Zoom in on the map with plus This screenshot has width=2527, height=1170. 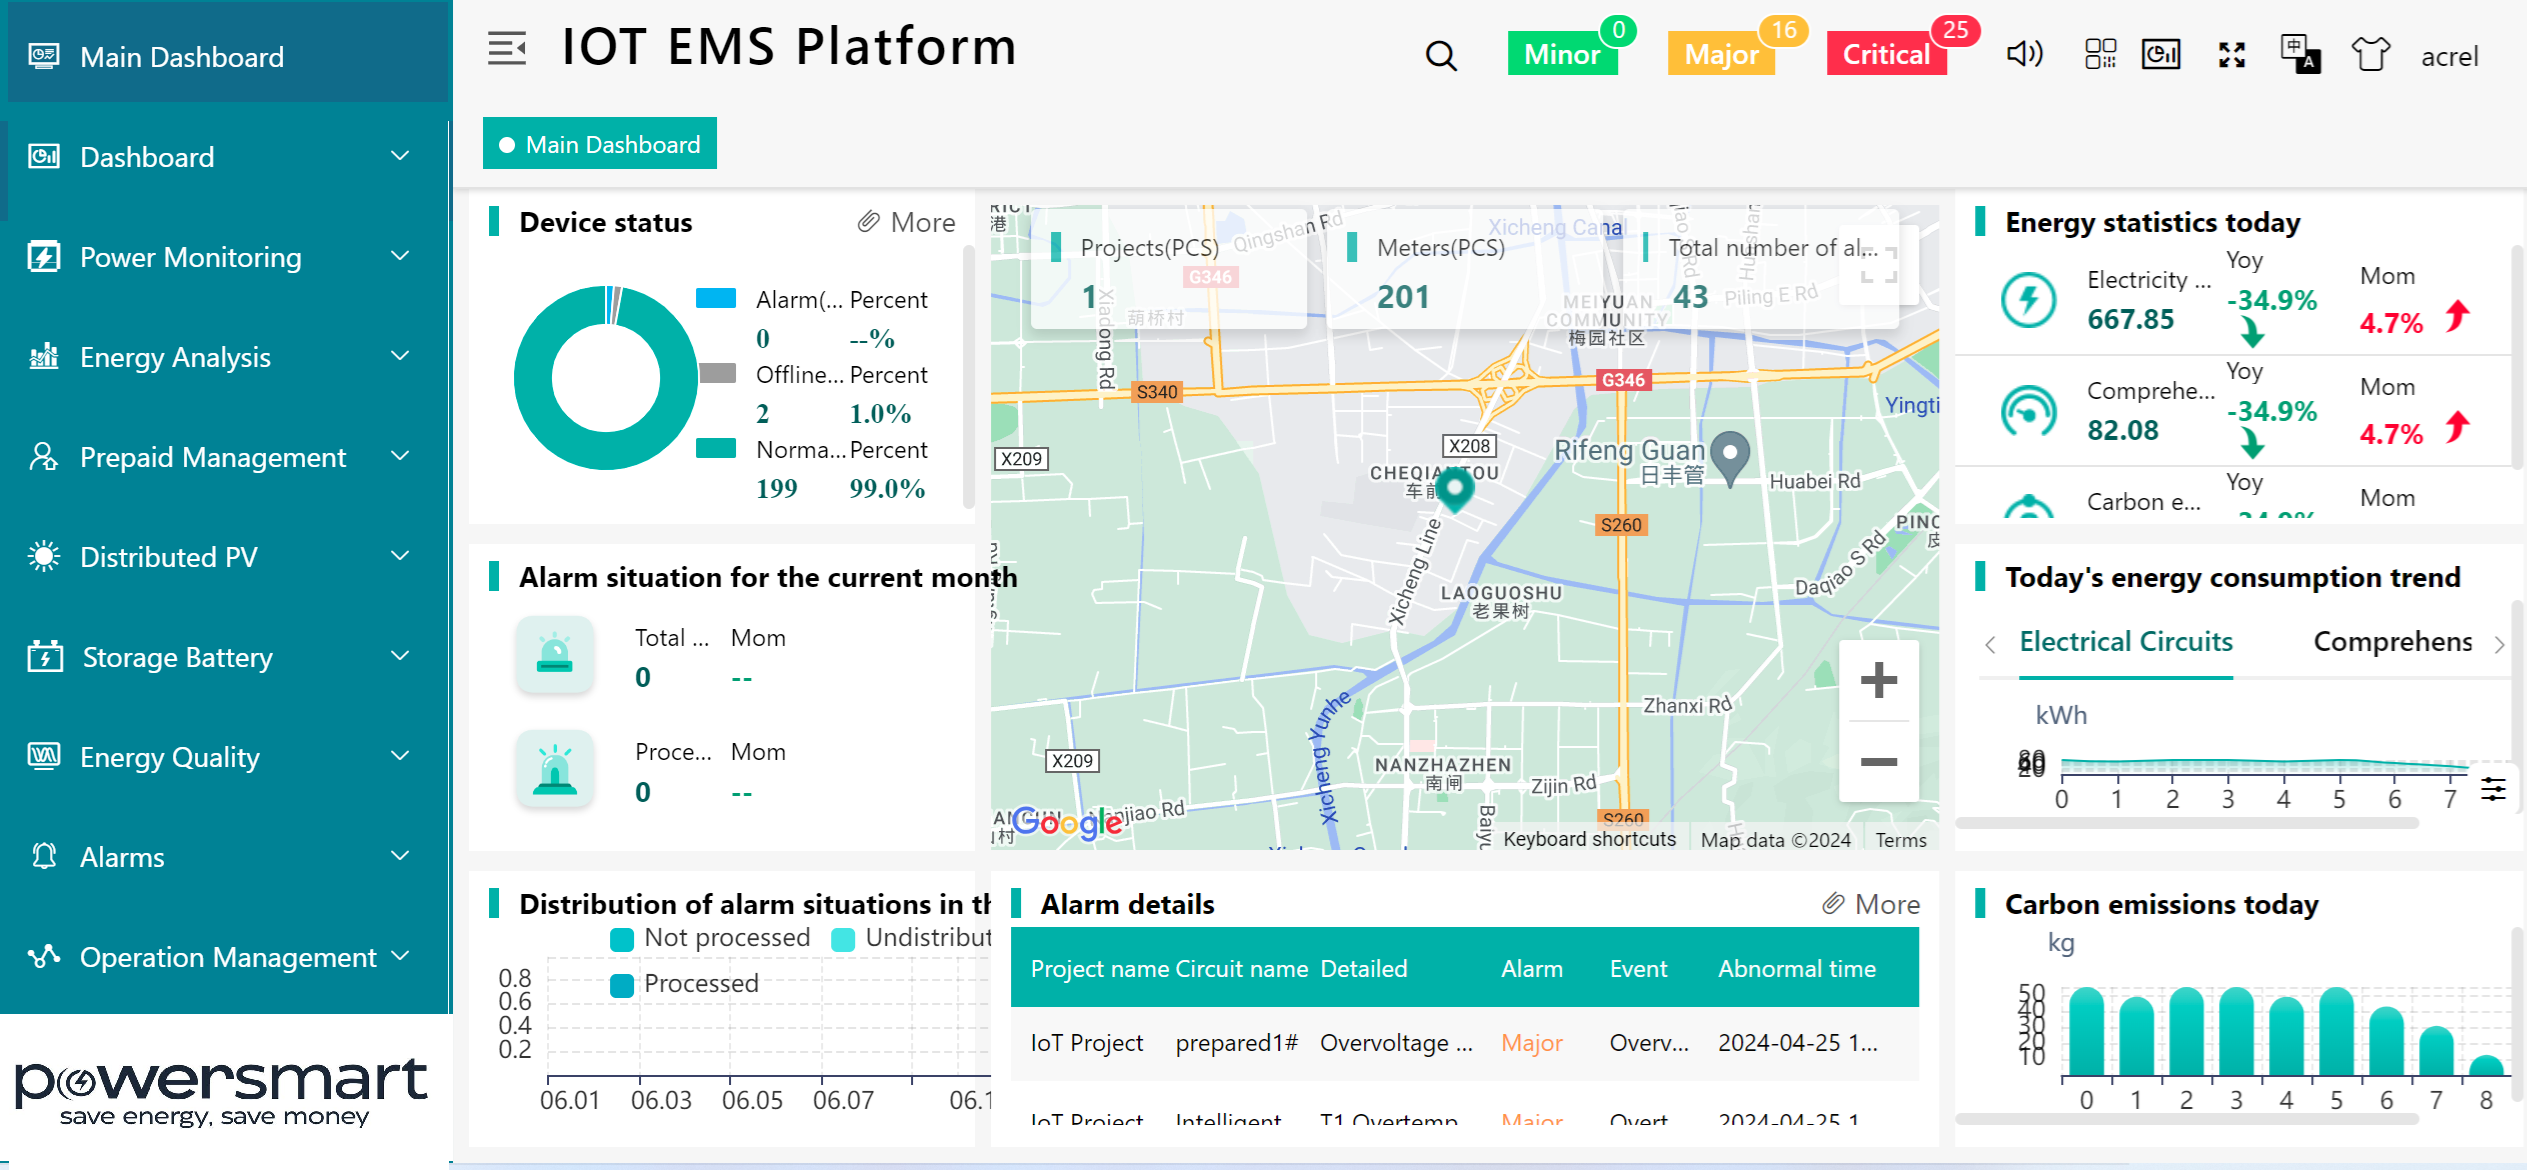pyautogui.click(x=1878, y=680)
